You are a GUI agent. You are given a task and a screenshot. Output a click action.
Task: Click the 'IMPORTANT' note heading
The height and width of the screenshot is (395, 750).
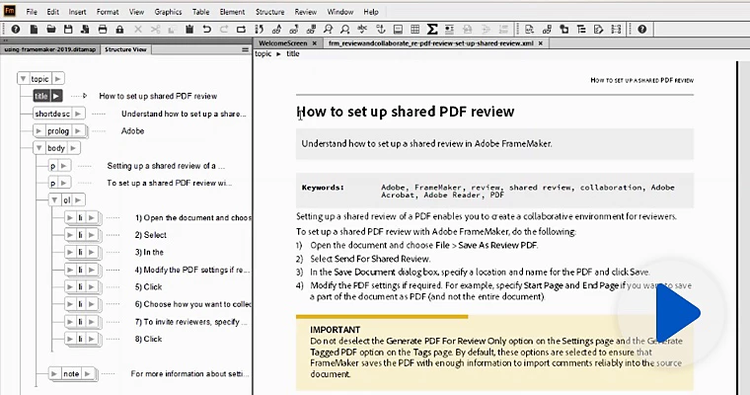(335, 329)
